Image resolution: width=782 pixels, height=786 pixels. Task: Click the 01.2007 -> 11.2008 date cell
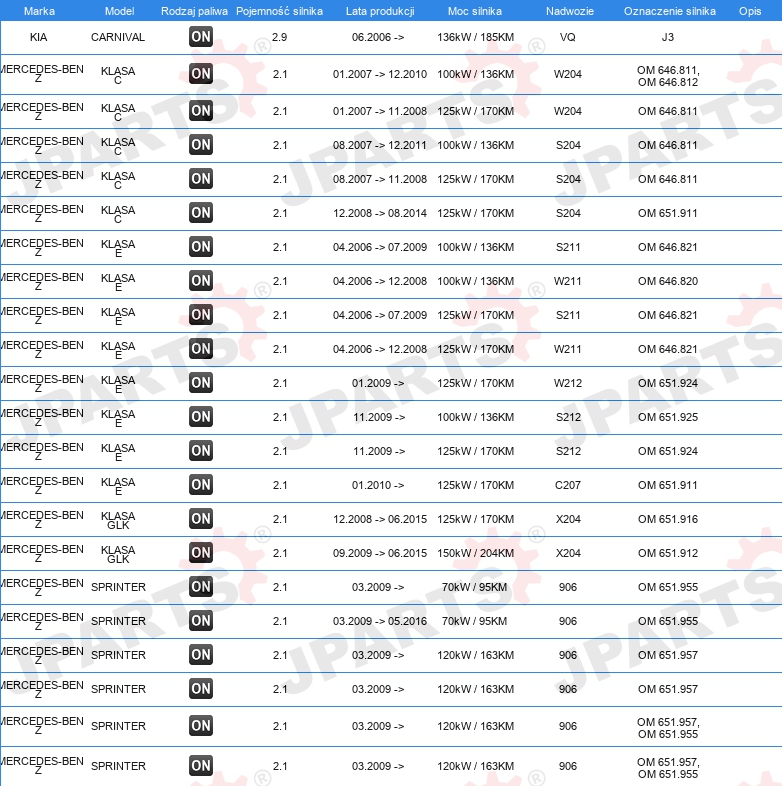[379, 111]
